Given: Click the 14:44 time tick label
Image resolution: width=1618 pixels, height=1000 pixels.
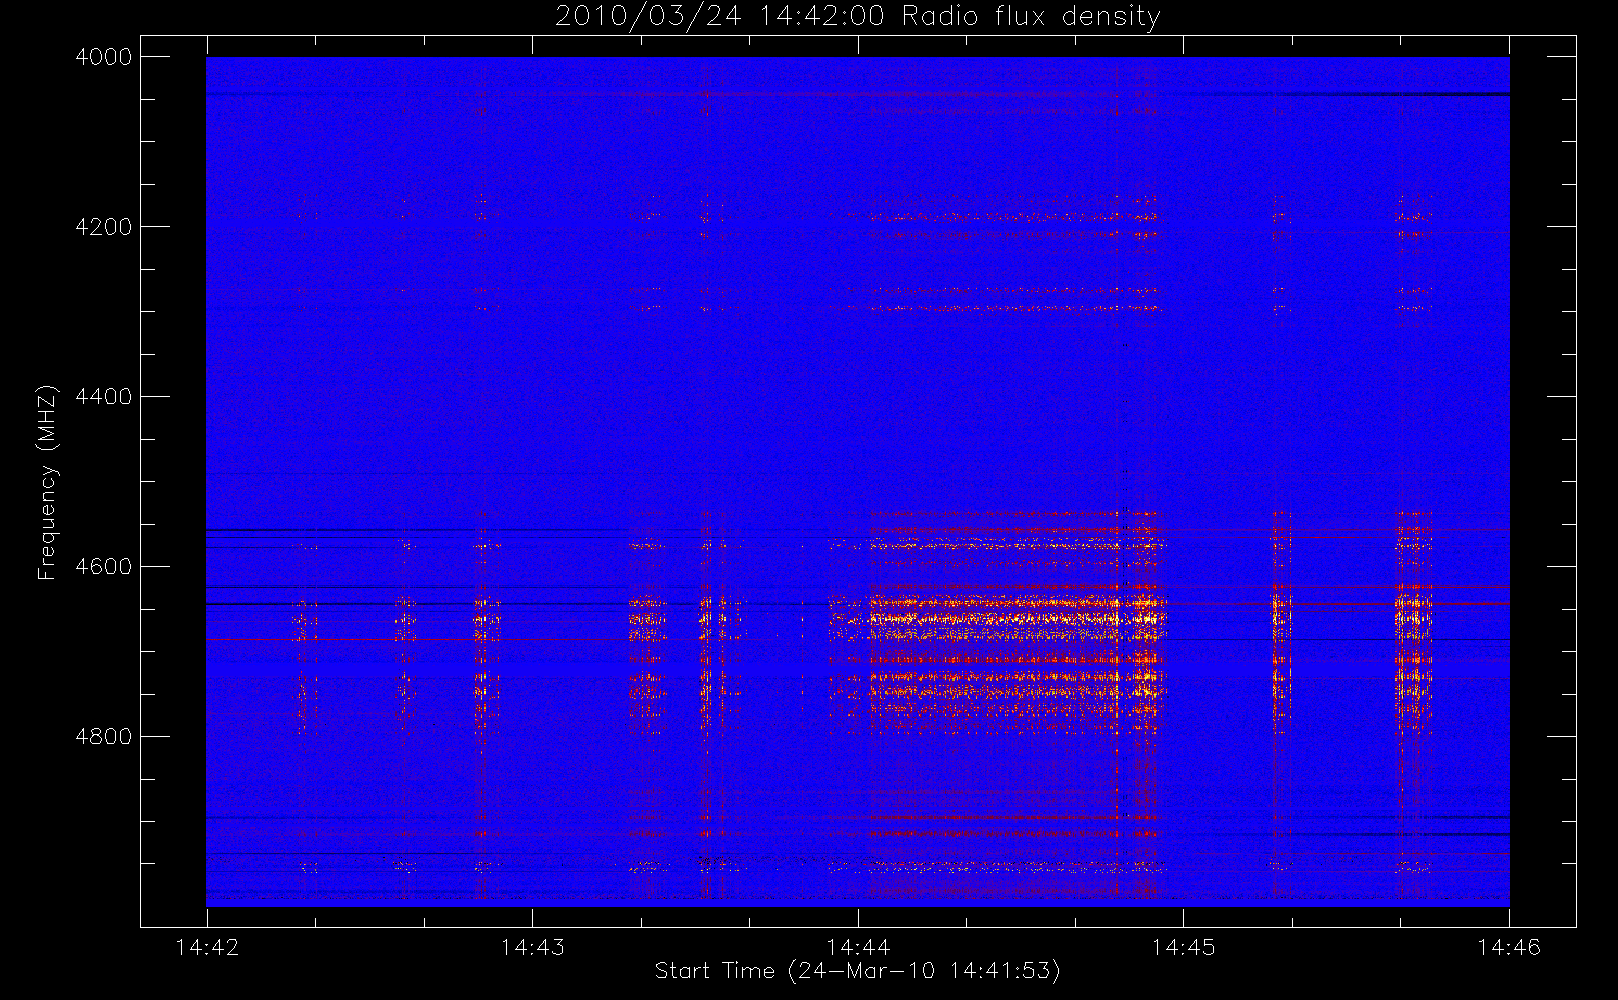Looking at the screenshot, I should point(858,947).
